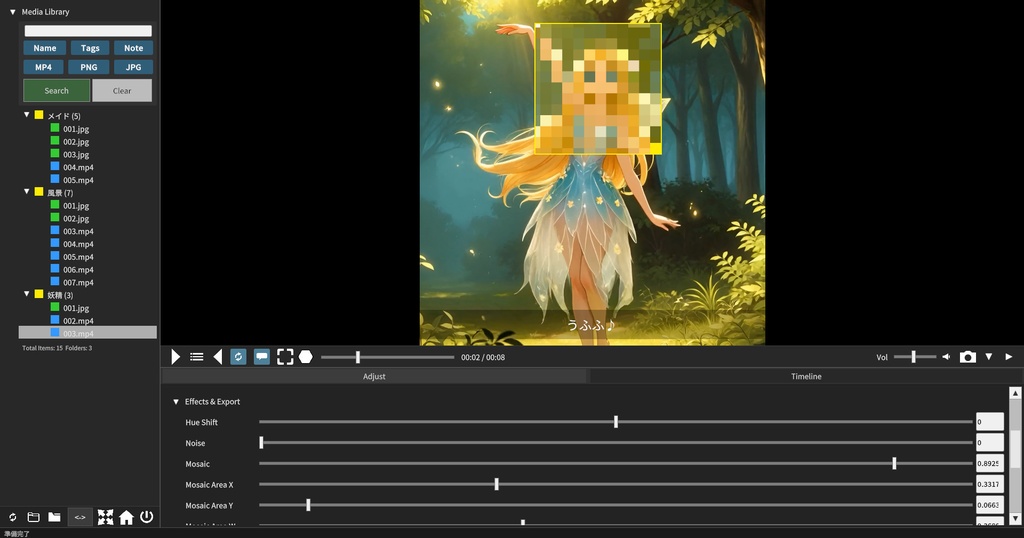Collapse the 風景 (7) folder
Screen dimensions: 1024x538
[x=27, y=192]
